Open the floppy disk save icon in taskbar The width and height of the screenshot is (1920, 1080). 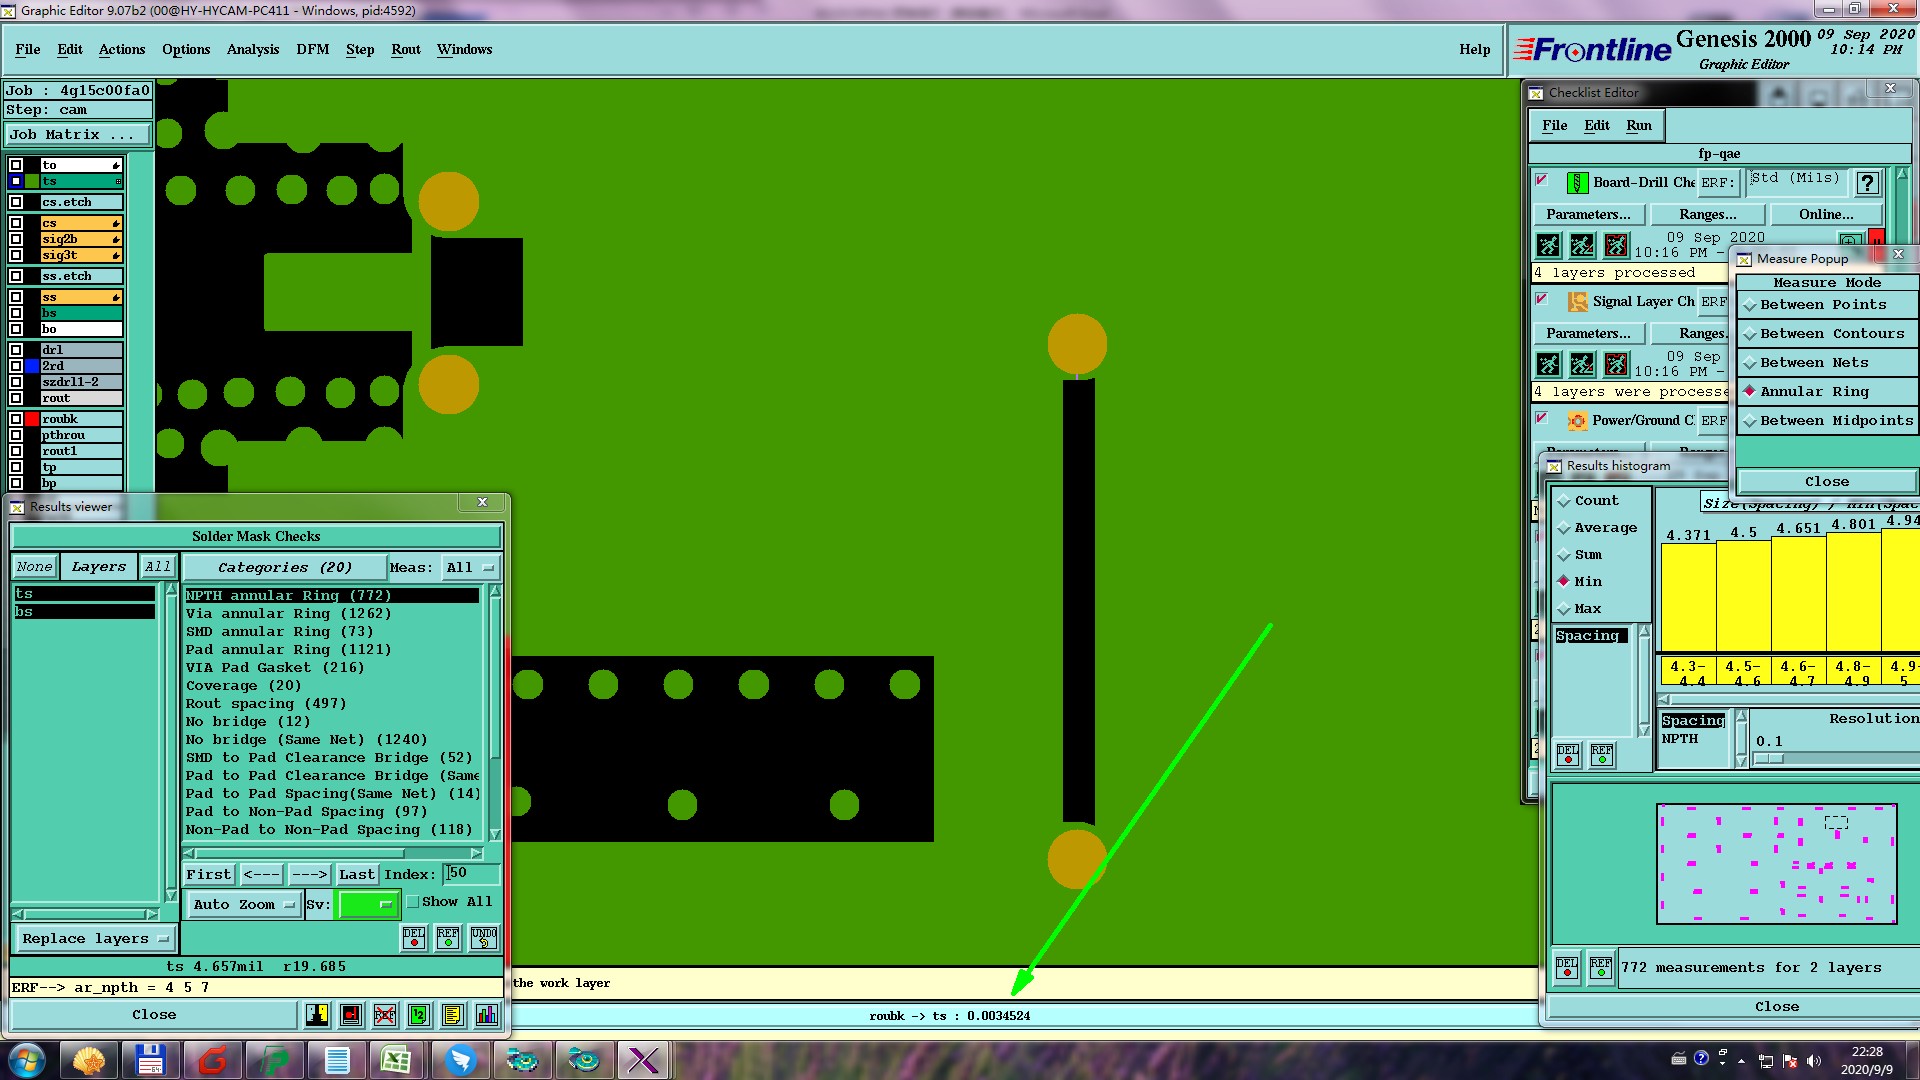pos(150,1060)
